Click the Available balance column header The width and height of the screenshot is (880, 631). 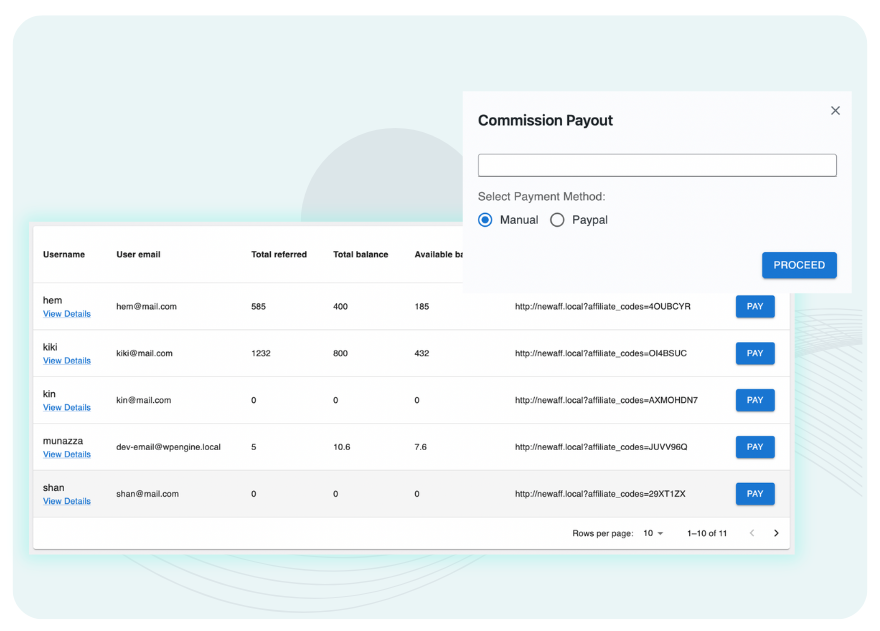coord(438,254)
